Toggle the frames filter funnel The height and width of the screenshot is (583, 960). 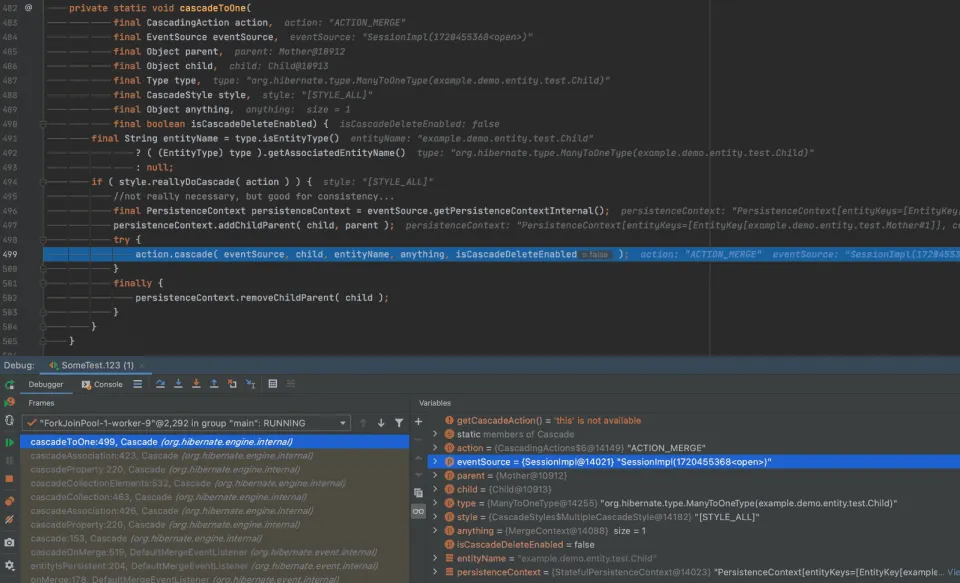(x=399, y=423)
